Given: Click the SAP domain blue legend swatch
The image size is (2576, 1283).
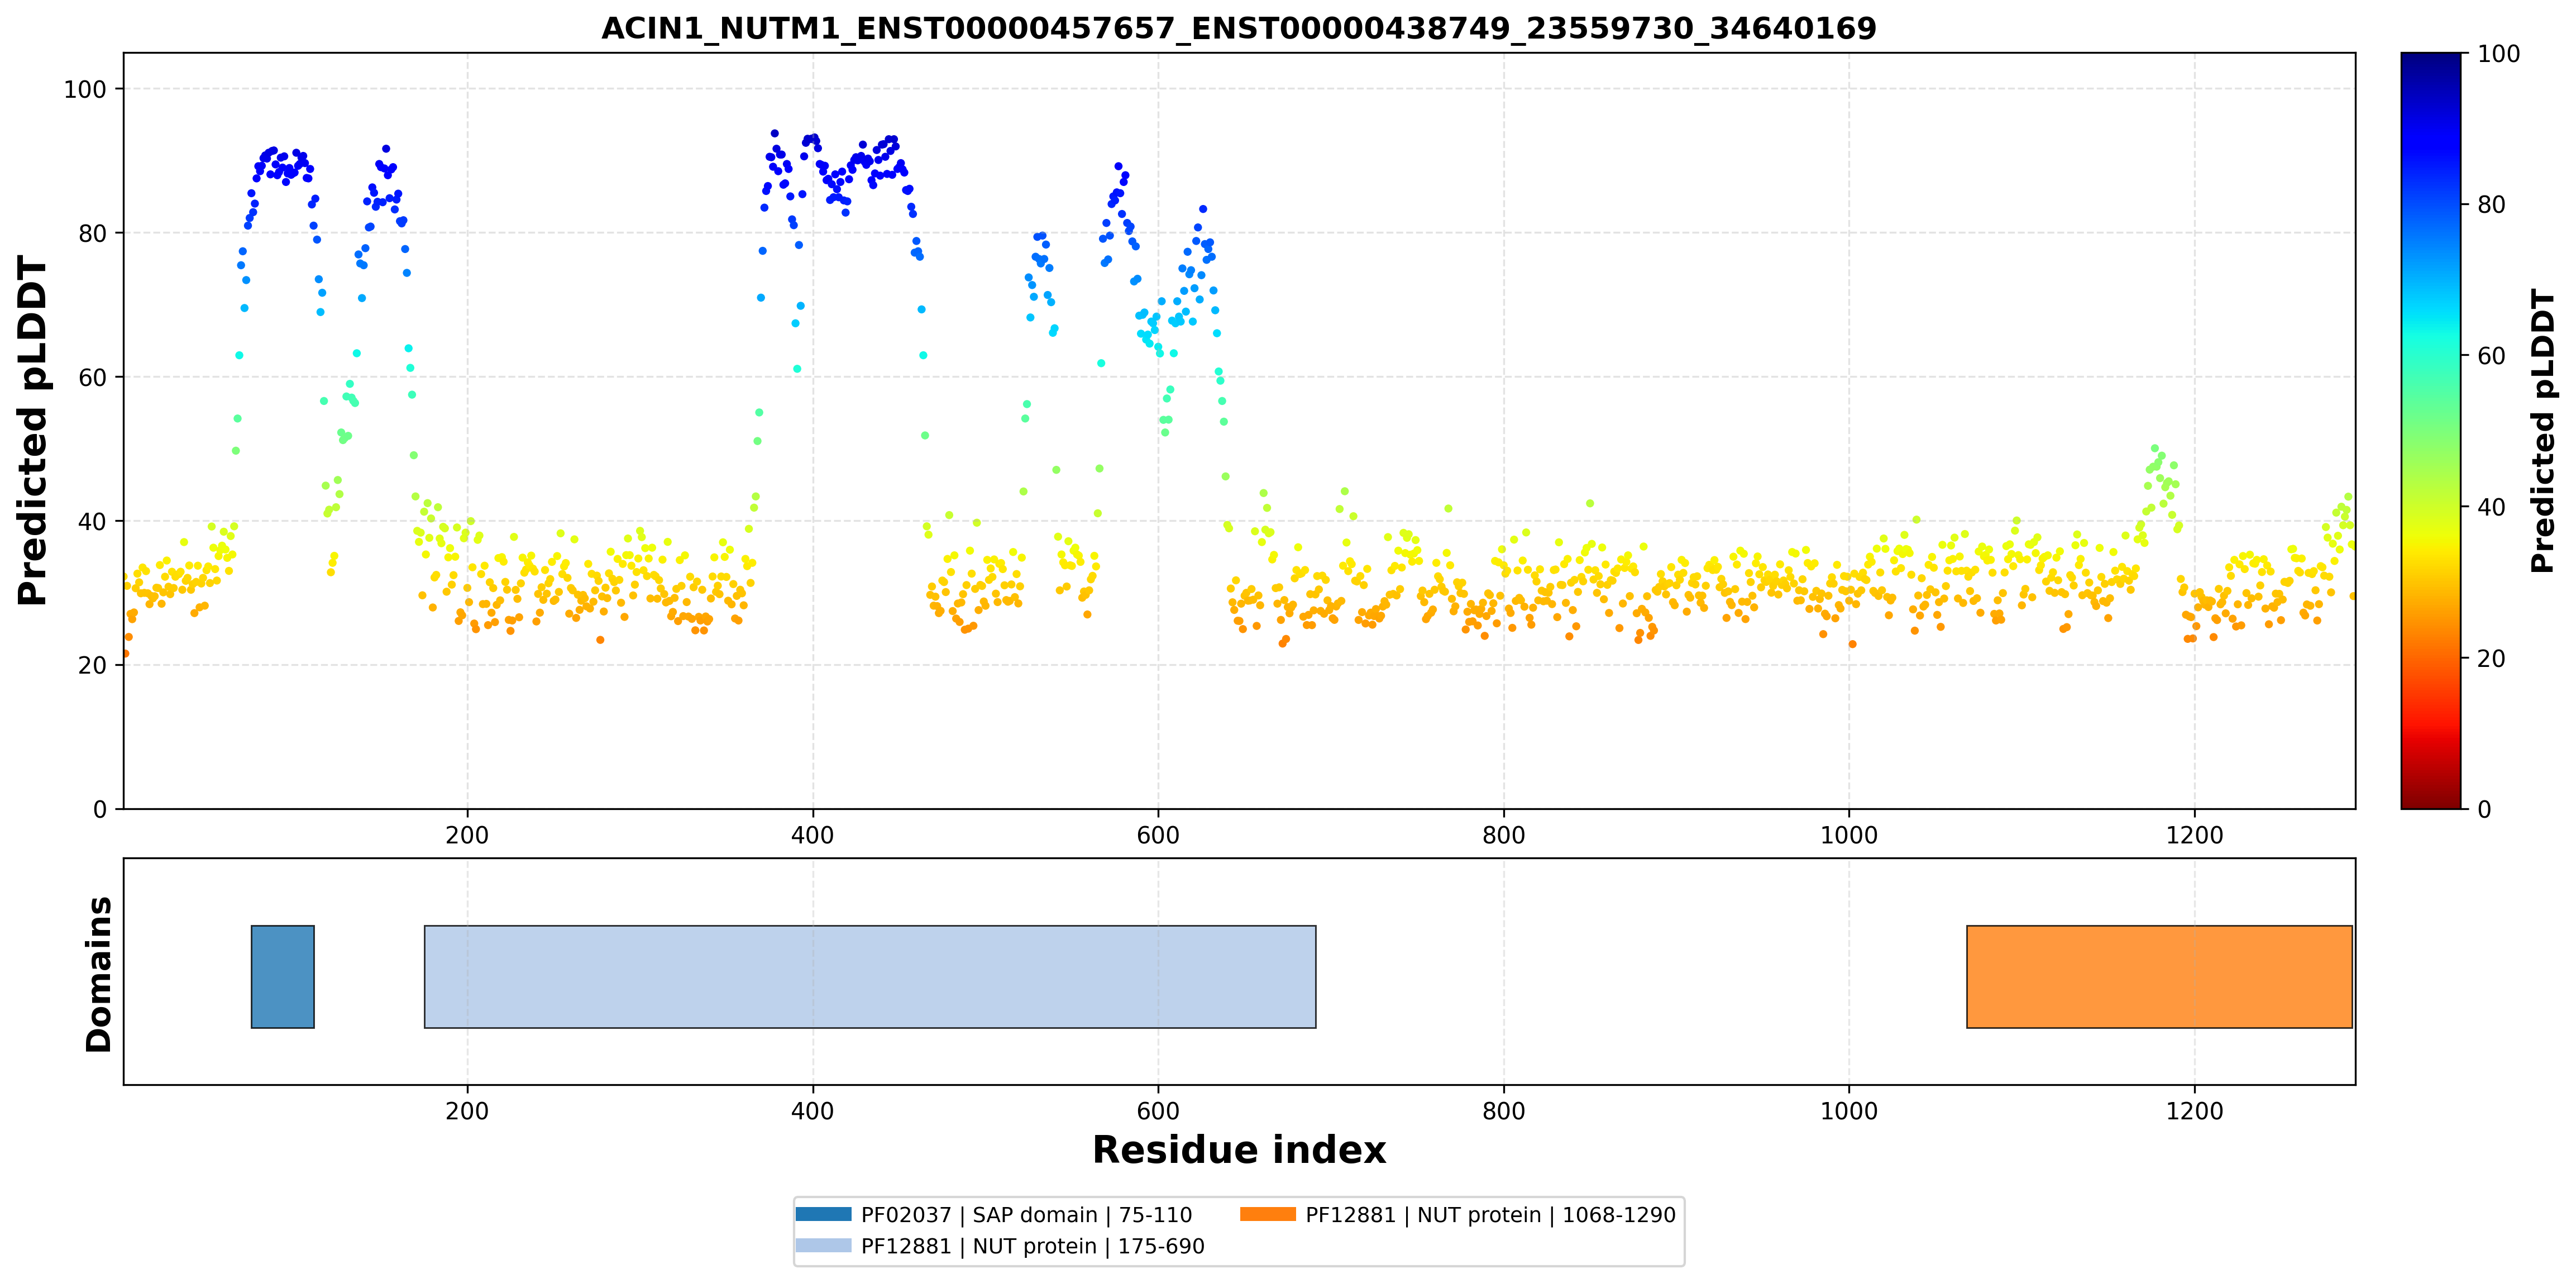Looking at the screenshot, I should click(823, 1214).
